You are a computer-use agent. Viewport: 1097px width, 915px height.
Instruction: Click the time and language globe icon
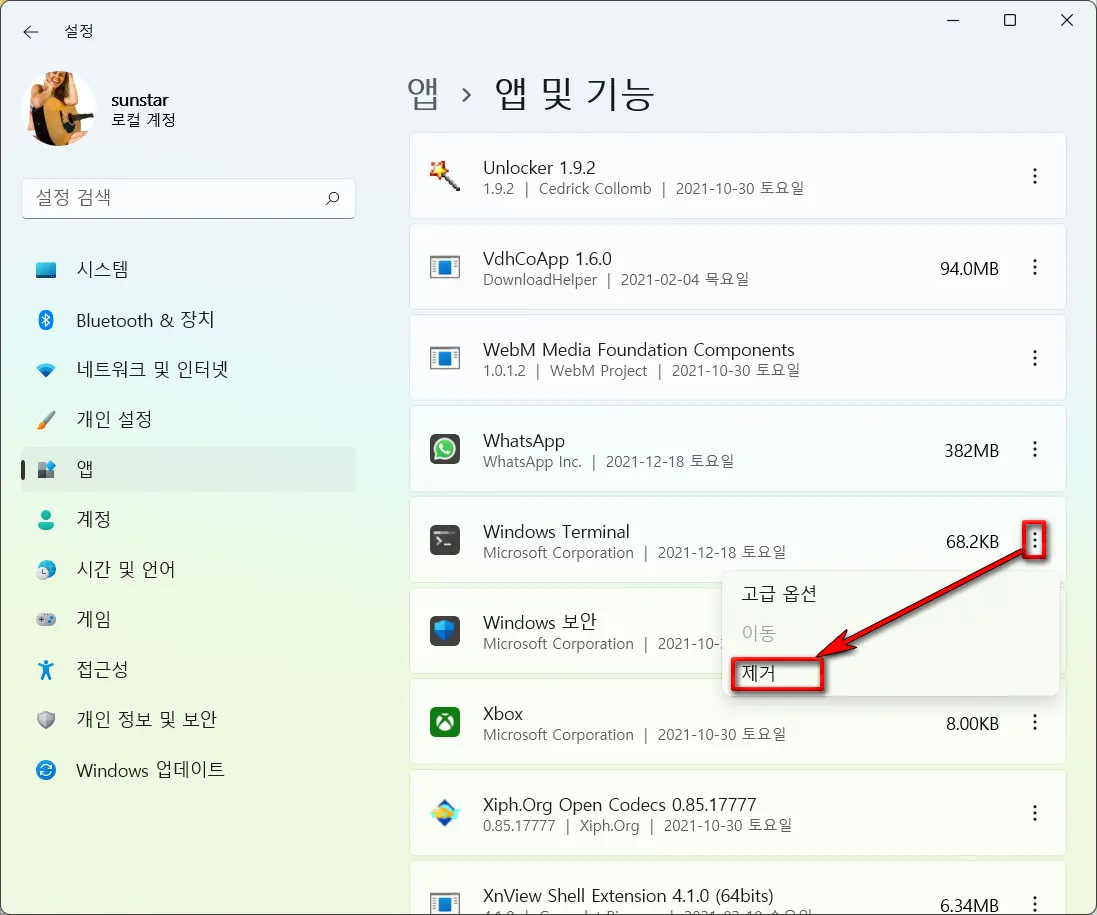click(46, 570)
